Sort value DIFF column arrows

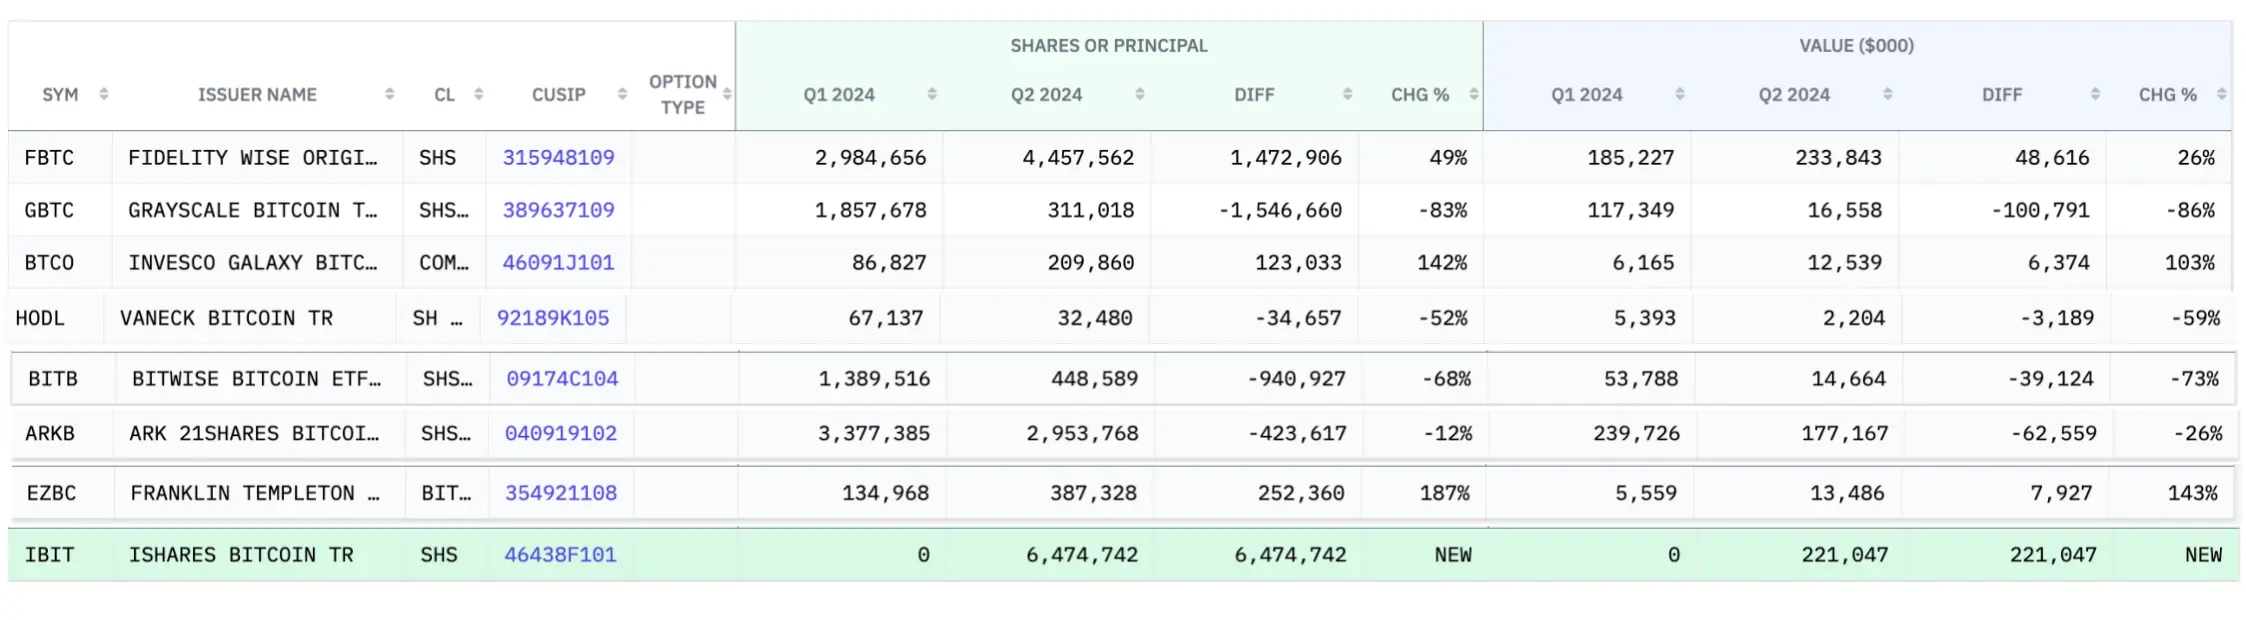2096,94
